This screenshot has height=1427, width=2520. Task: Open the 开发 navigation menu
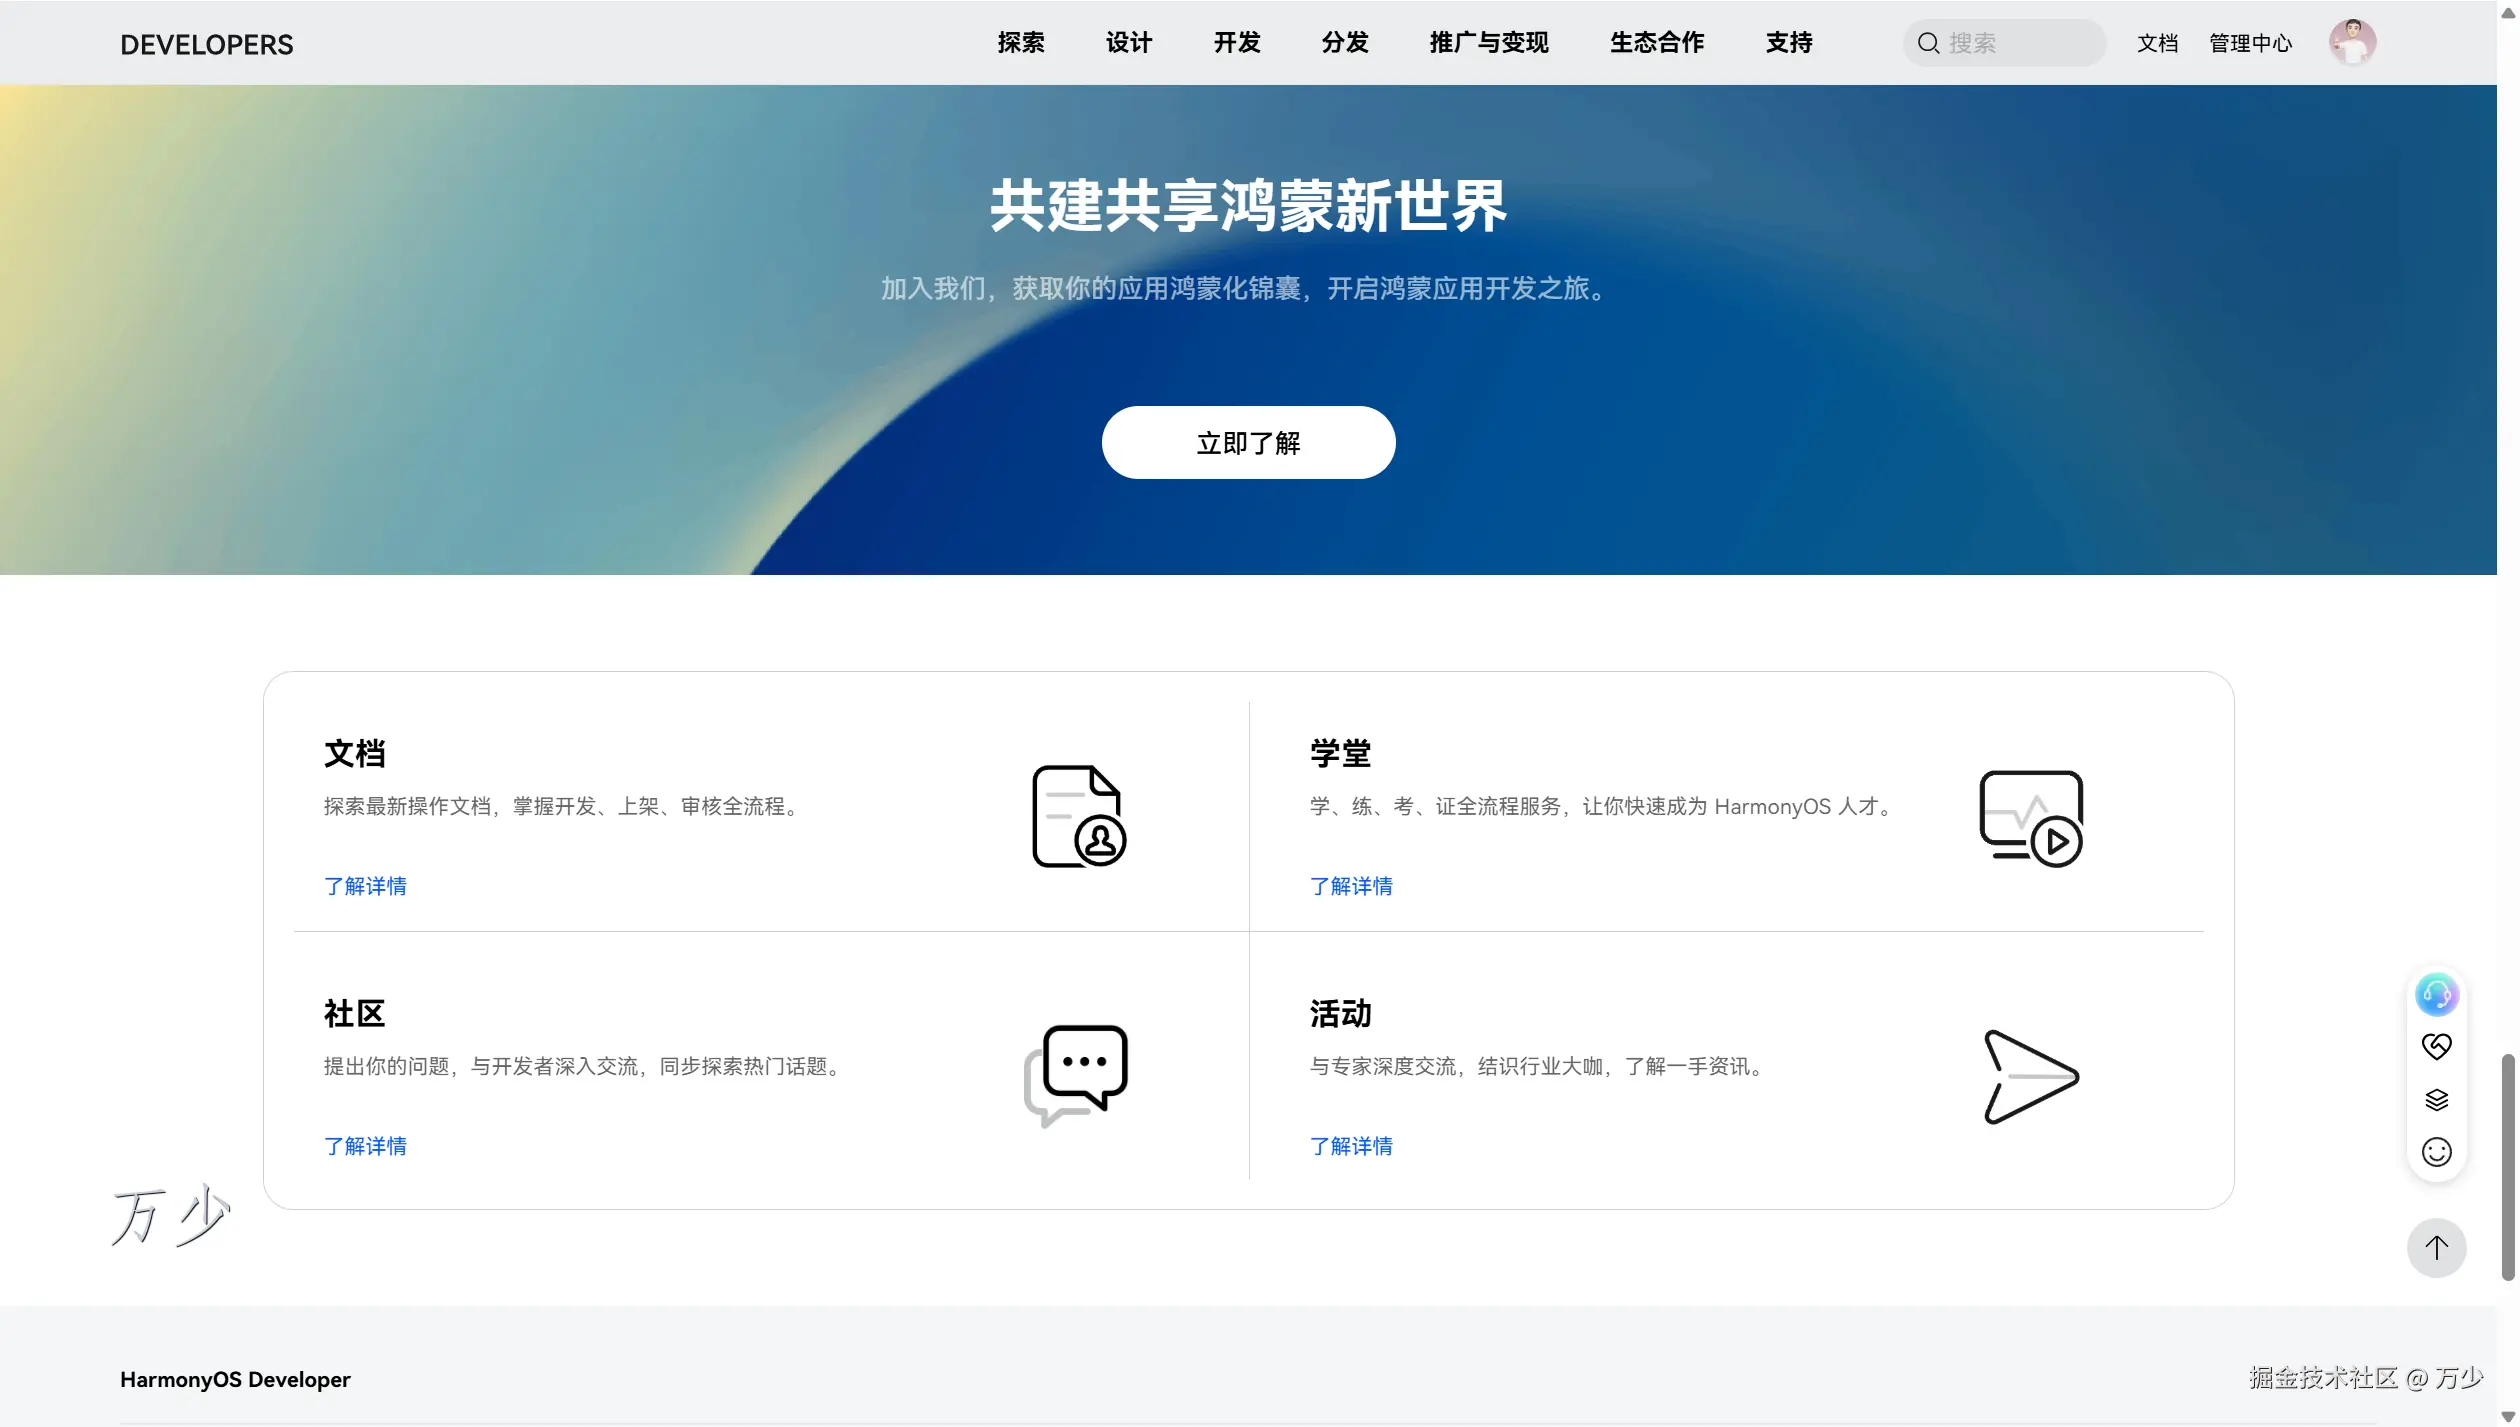1237,43
